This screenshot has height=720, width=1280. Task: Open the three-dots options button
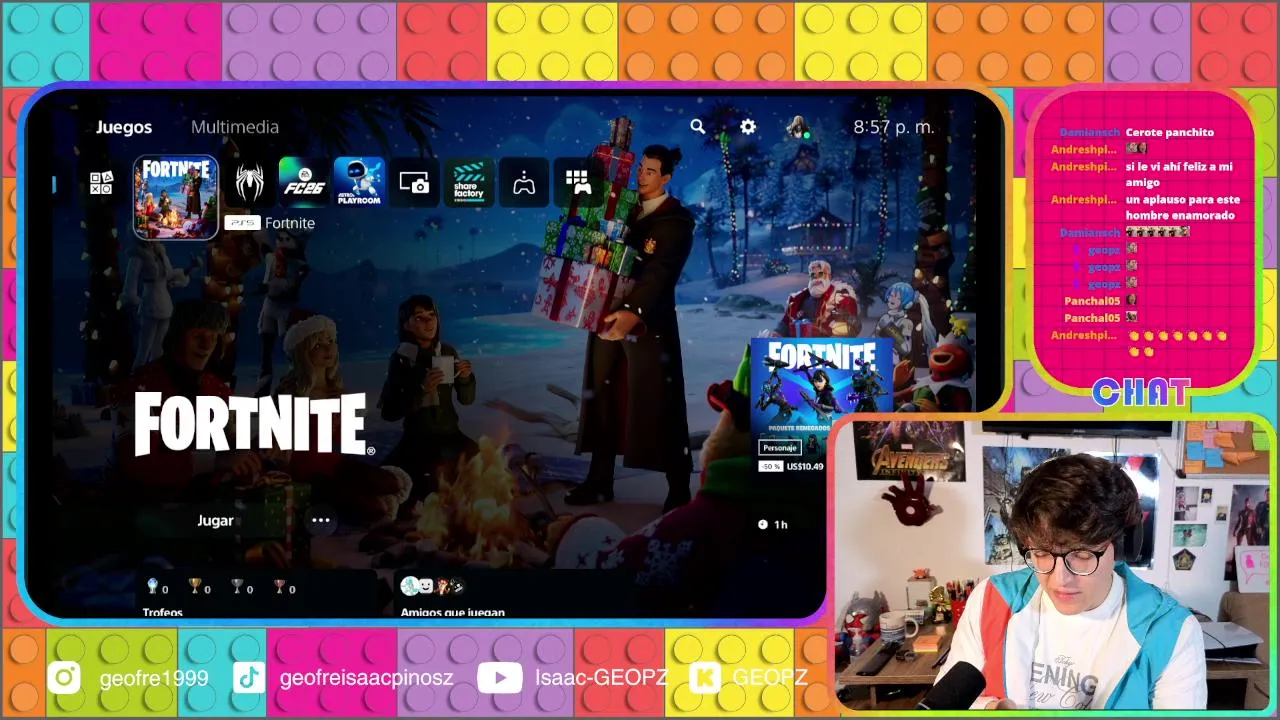pyautogui.click(x=321, y=520)
